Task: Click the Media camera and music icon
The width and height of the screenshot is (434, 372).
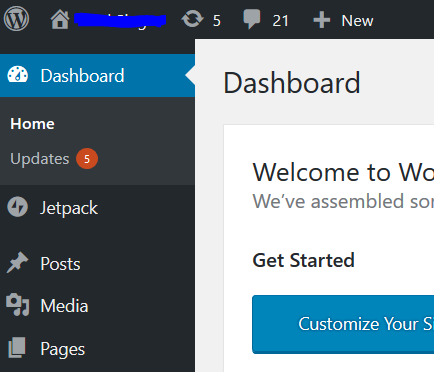Action: pyautogui.click(x=18, y=305)
